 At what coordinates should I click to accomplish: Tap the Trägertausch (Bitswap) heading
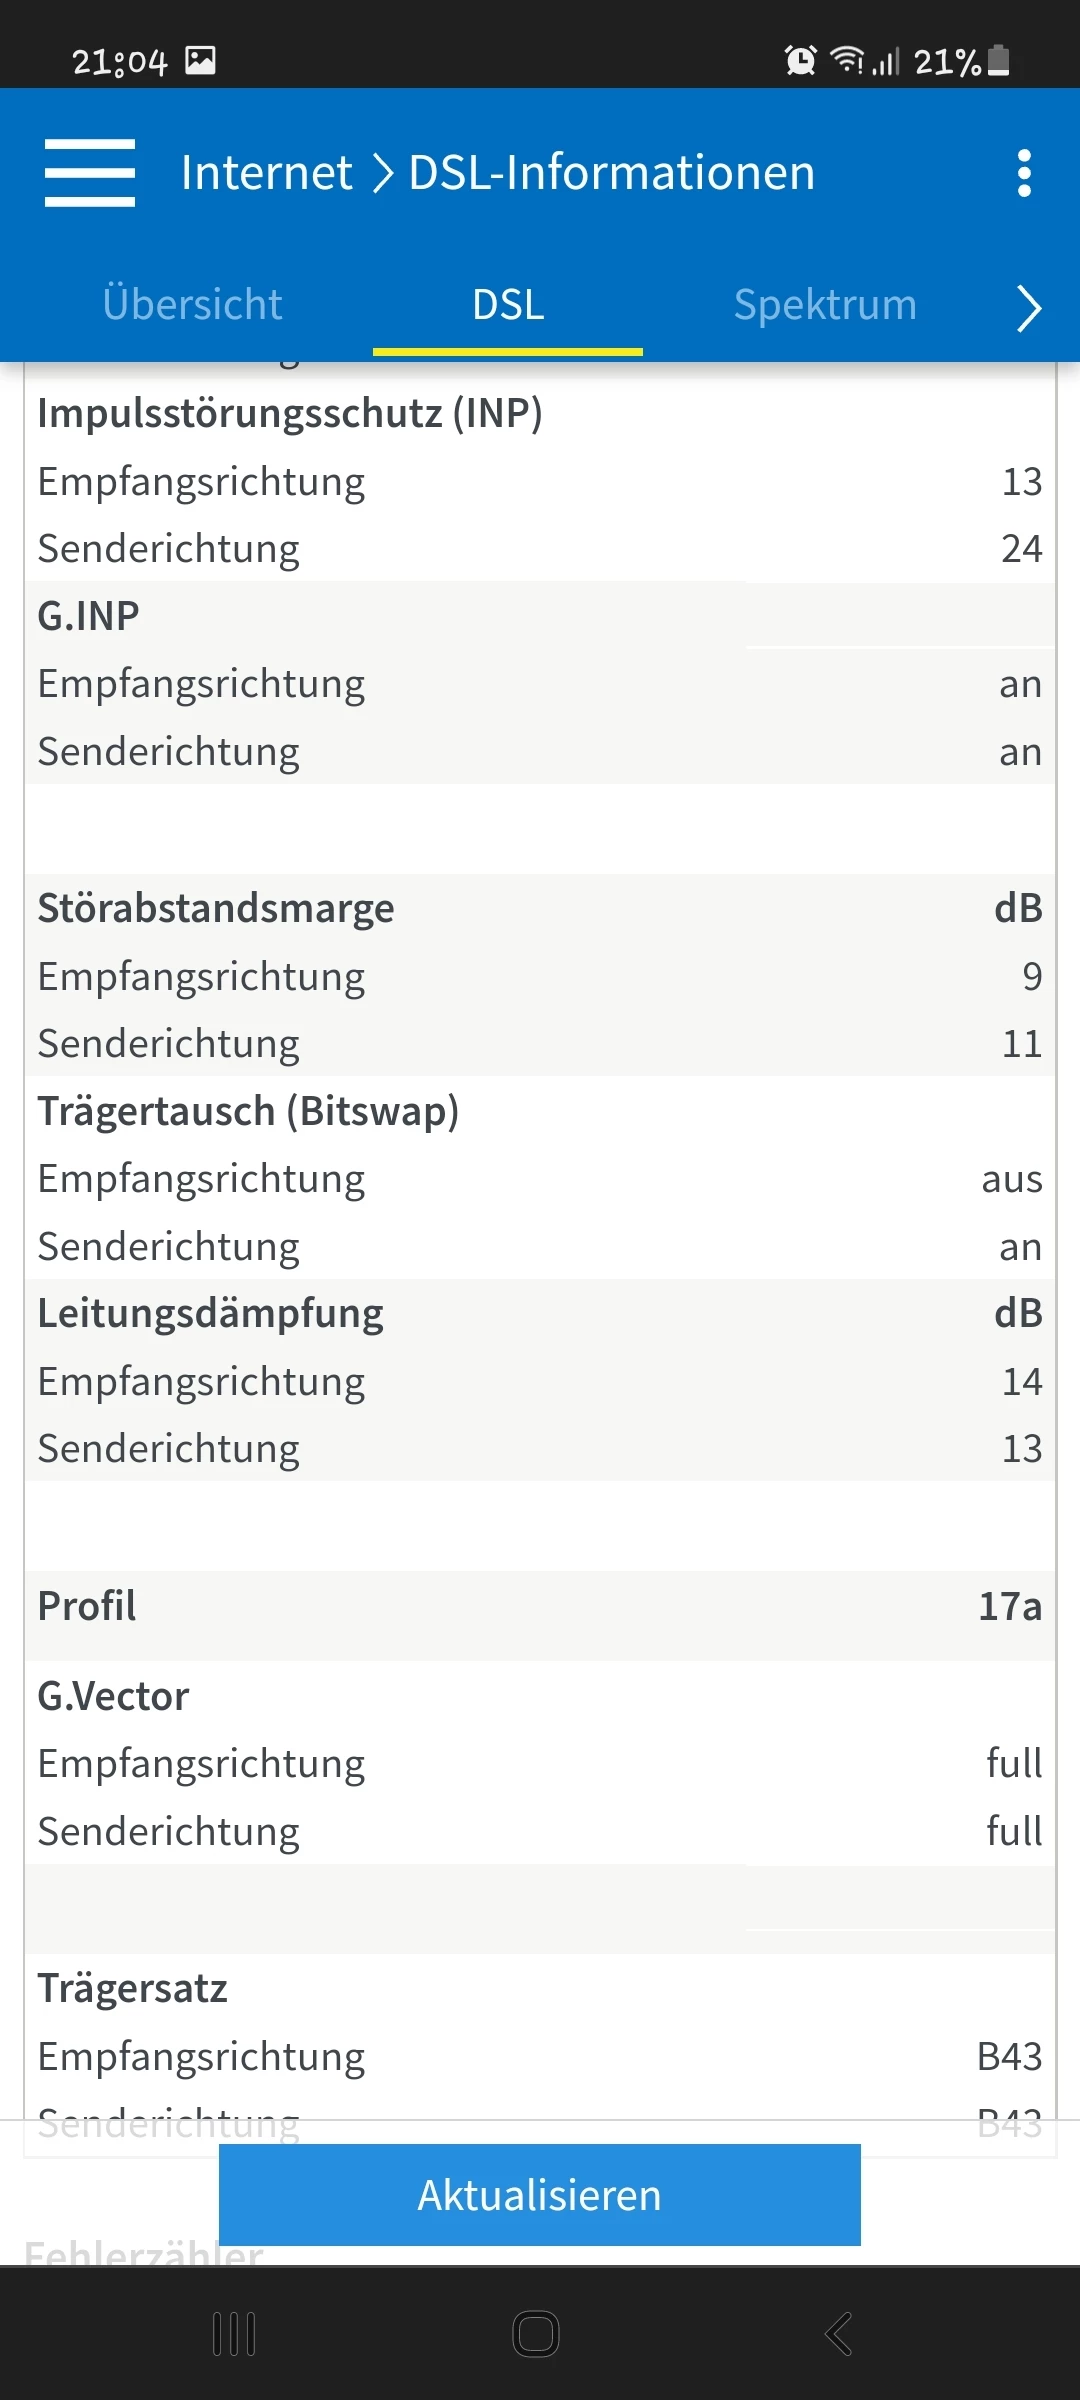coord(248,1111)
